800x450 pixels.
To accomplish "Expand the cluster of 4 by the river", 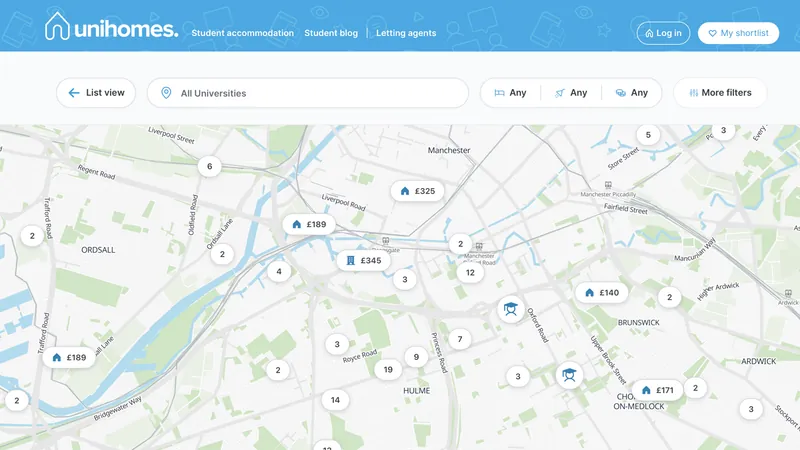I will [279, 271].
